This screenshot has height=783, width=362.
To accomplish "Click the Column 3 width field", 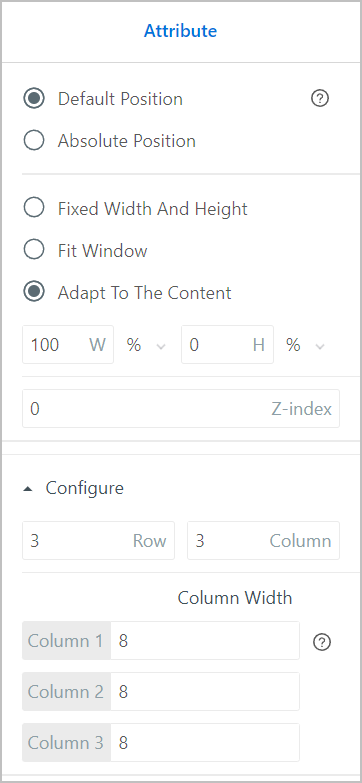I will 205,743.
